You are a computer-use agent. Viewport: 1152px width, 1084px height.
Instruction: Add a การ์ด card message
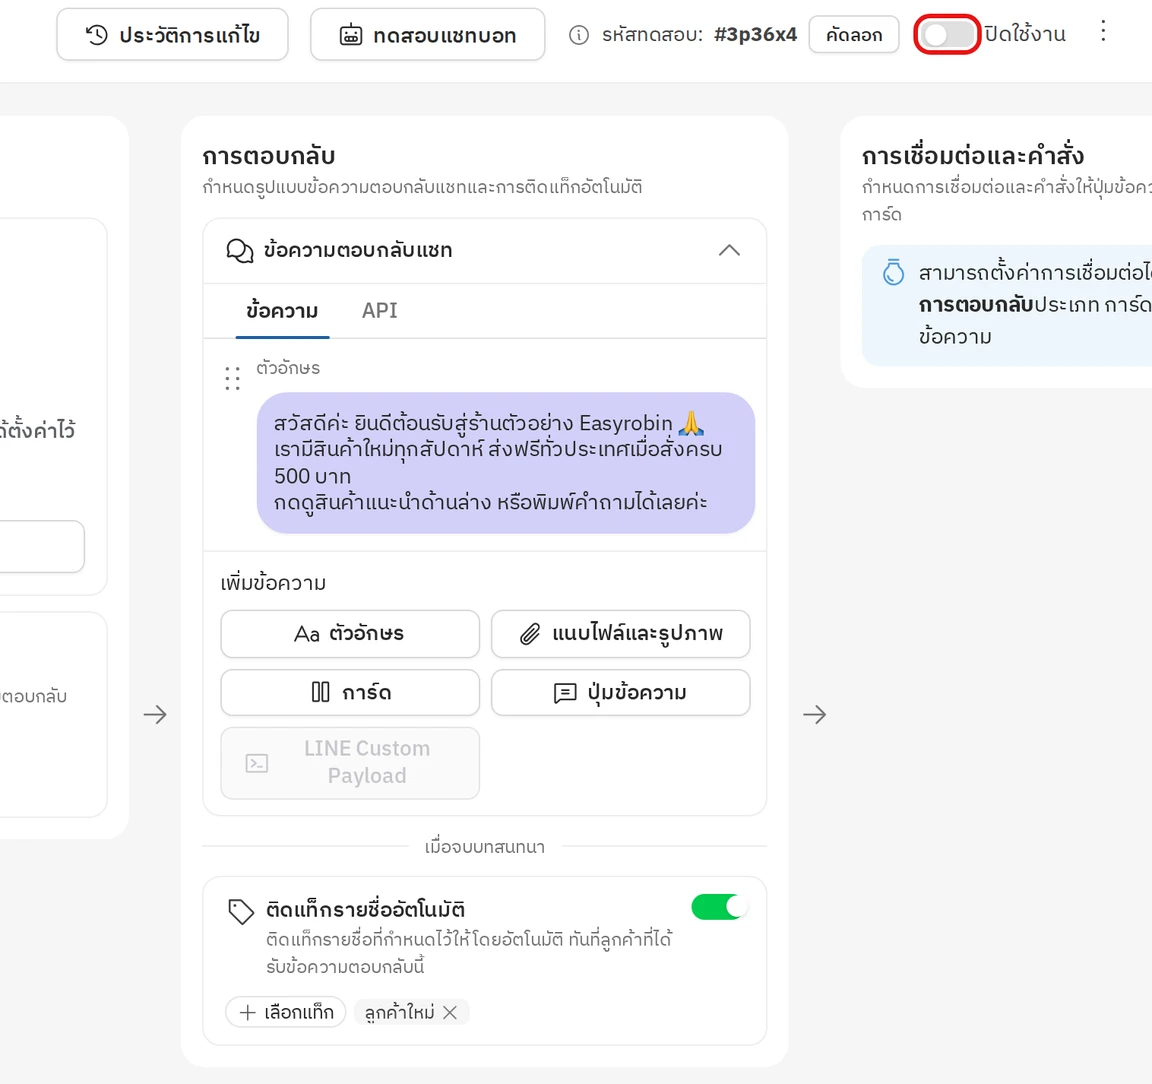point(350,692)
